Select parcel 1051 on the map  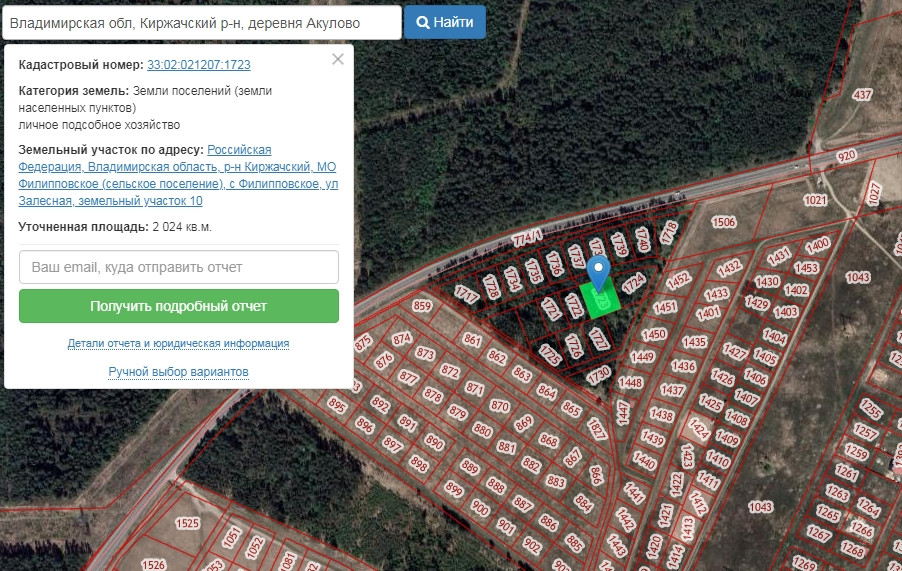click(232, 537)
